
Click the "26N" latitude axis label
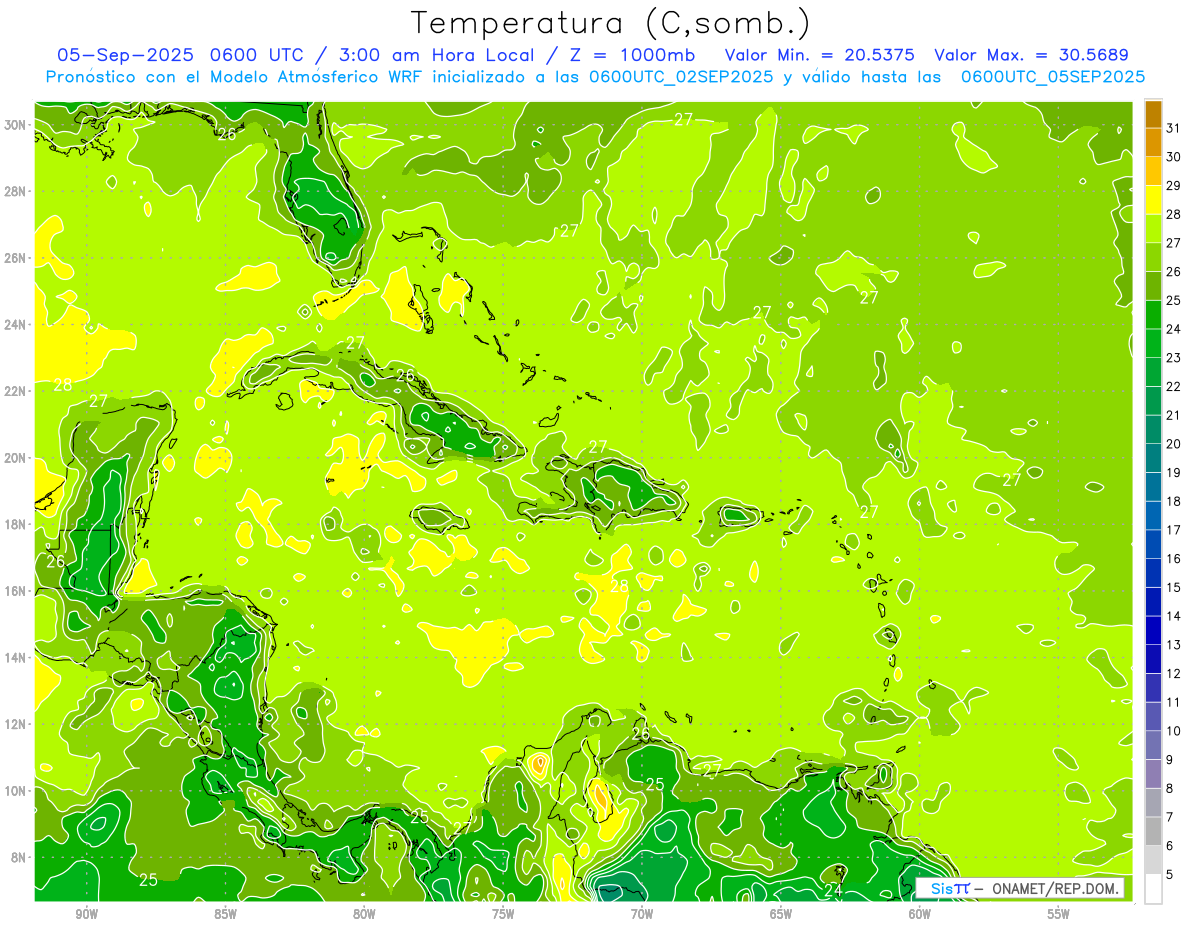(x=17, y=258)
